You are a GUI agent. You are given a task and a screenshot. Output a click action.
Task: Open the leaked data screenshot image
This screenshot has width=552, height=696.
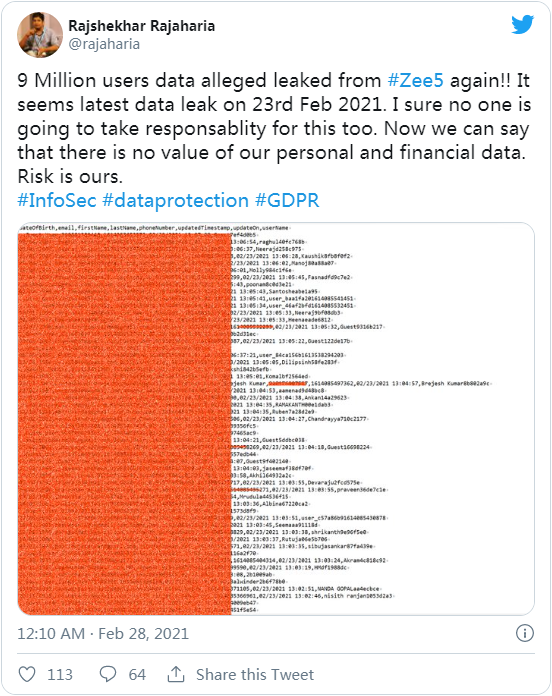(x=276, y=419)
